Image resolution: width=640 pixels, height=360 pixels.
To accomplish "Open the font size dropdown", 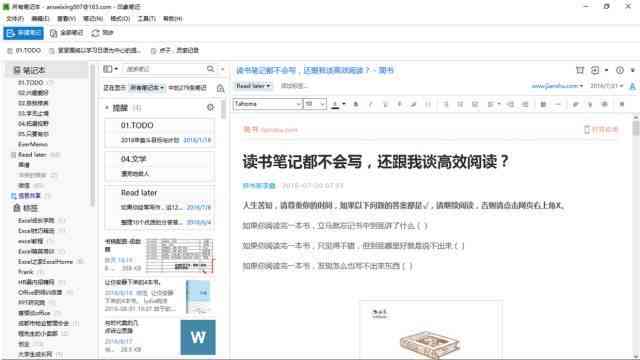I will [315, 104].
